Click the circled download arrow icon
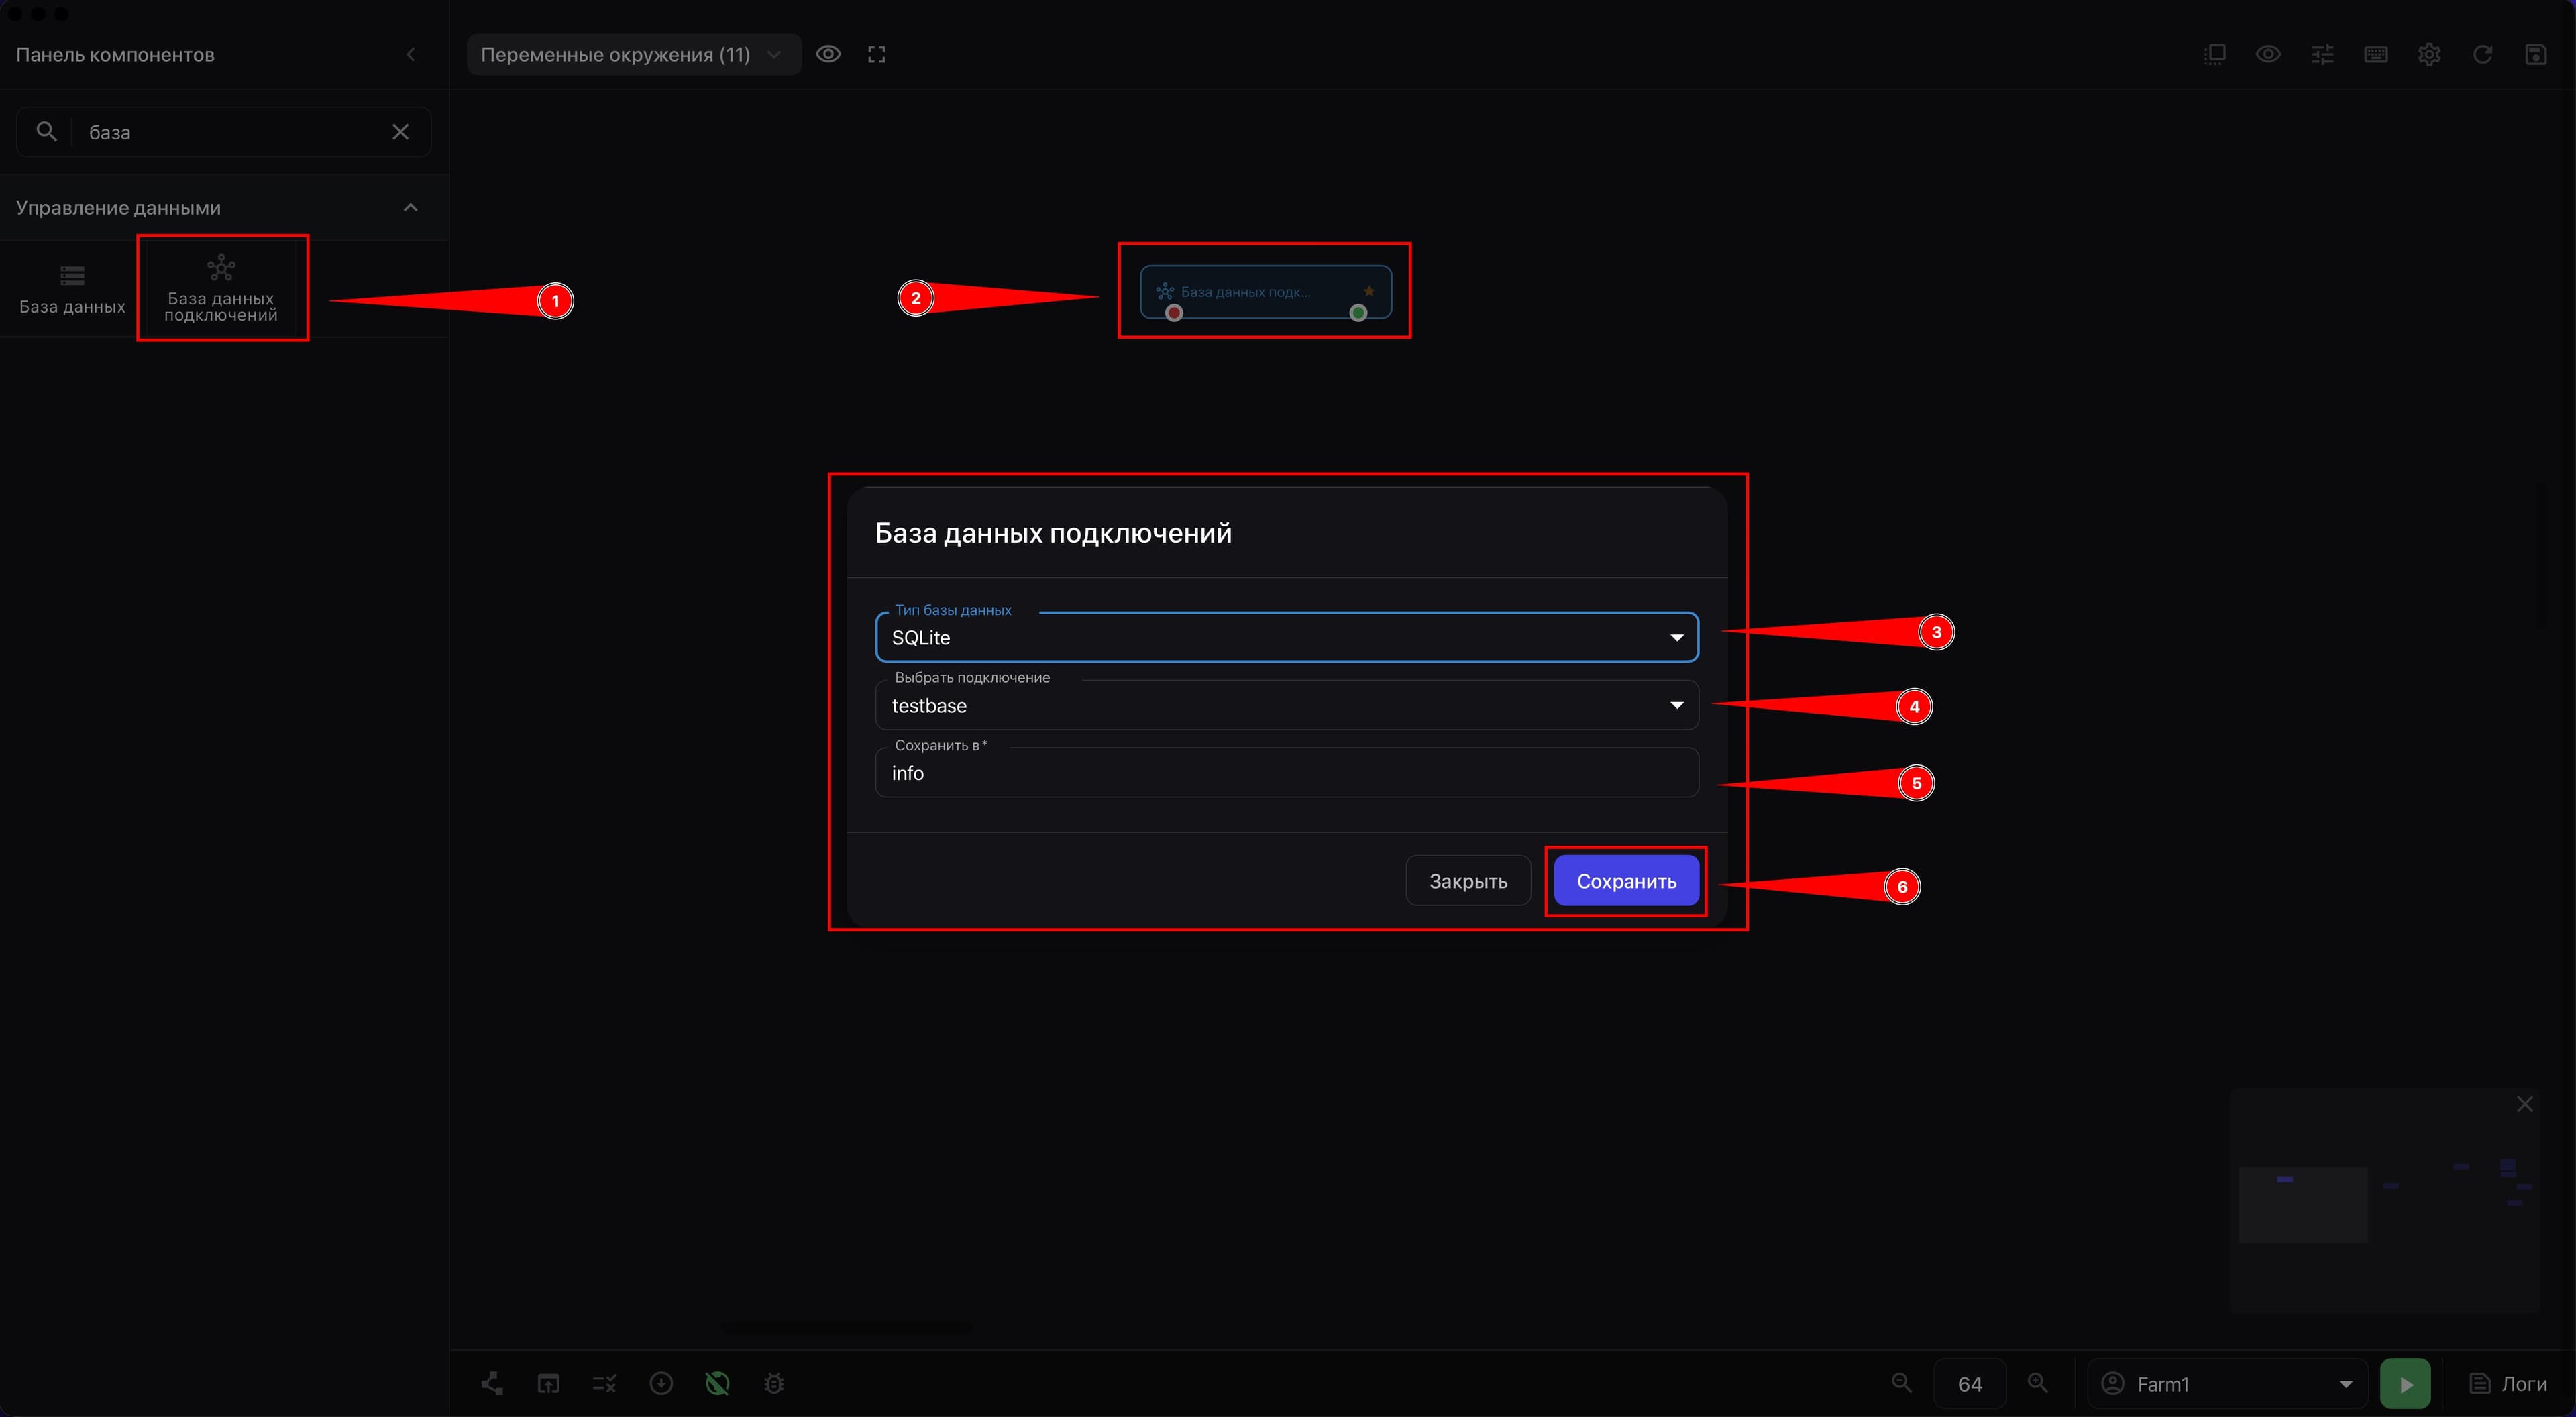 [x=661, y=1383]
